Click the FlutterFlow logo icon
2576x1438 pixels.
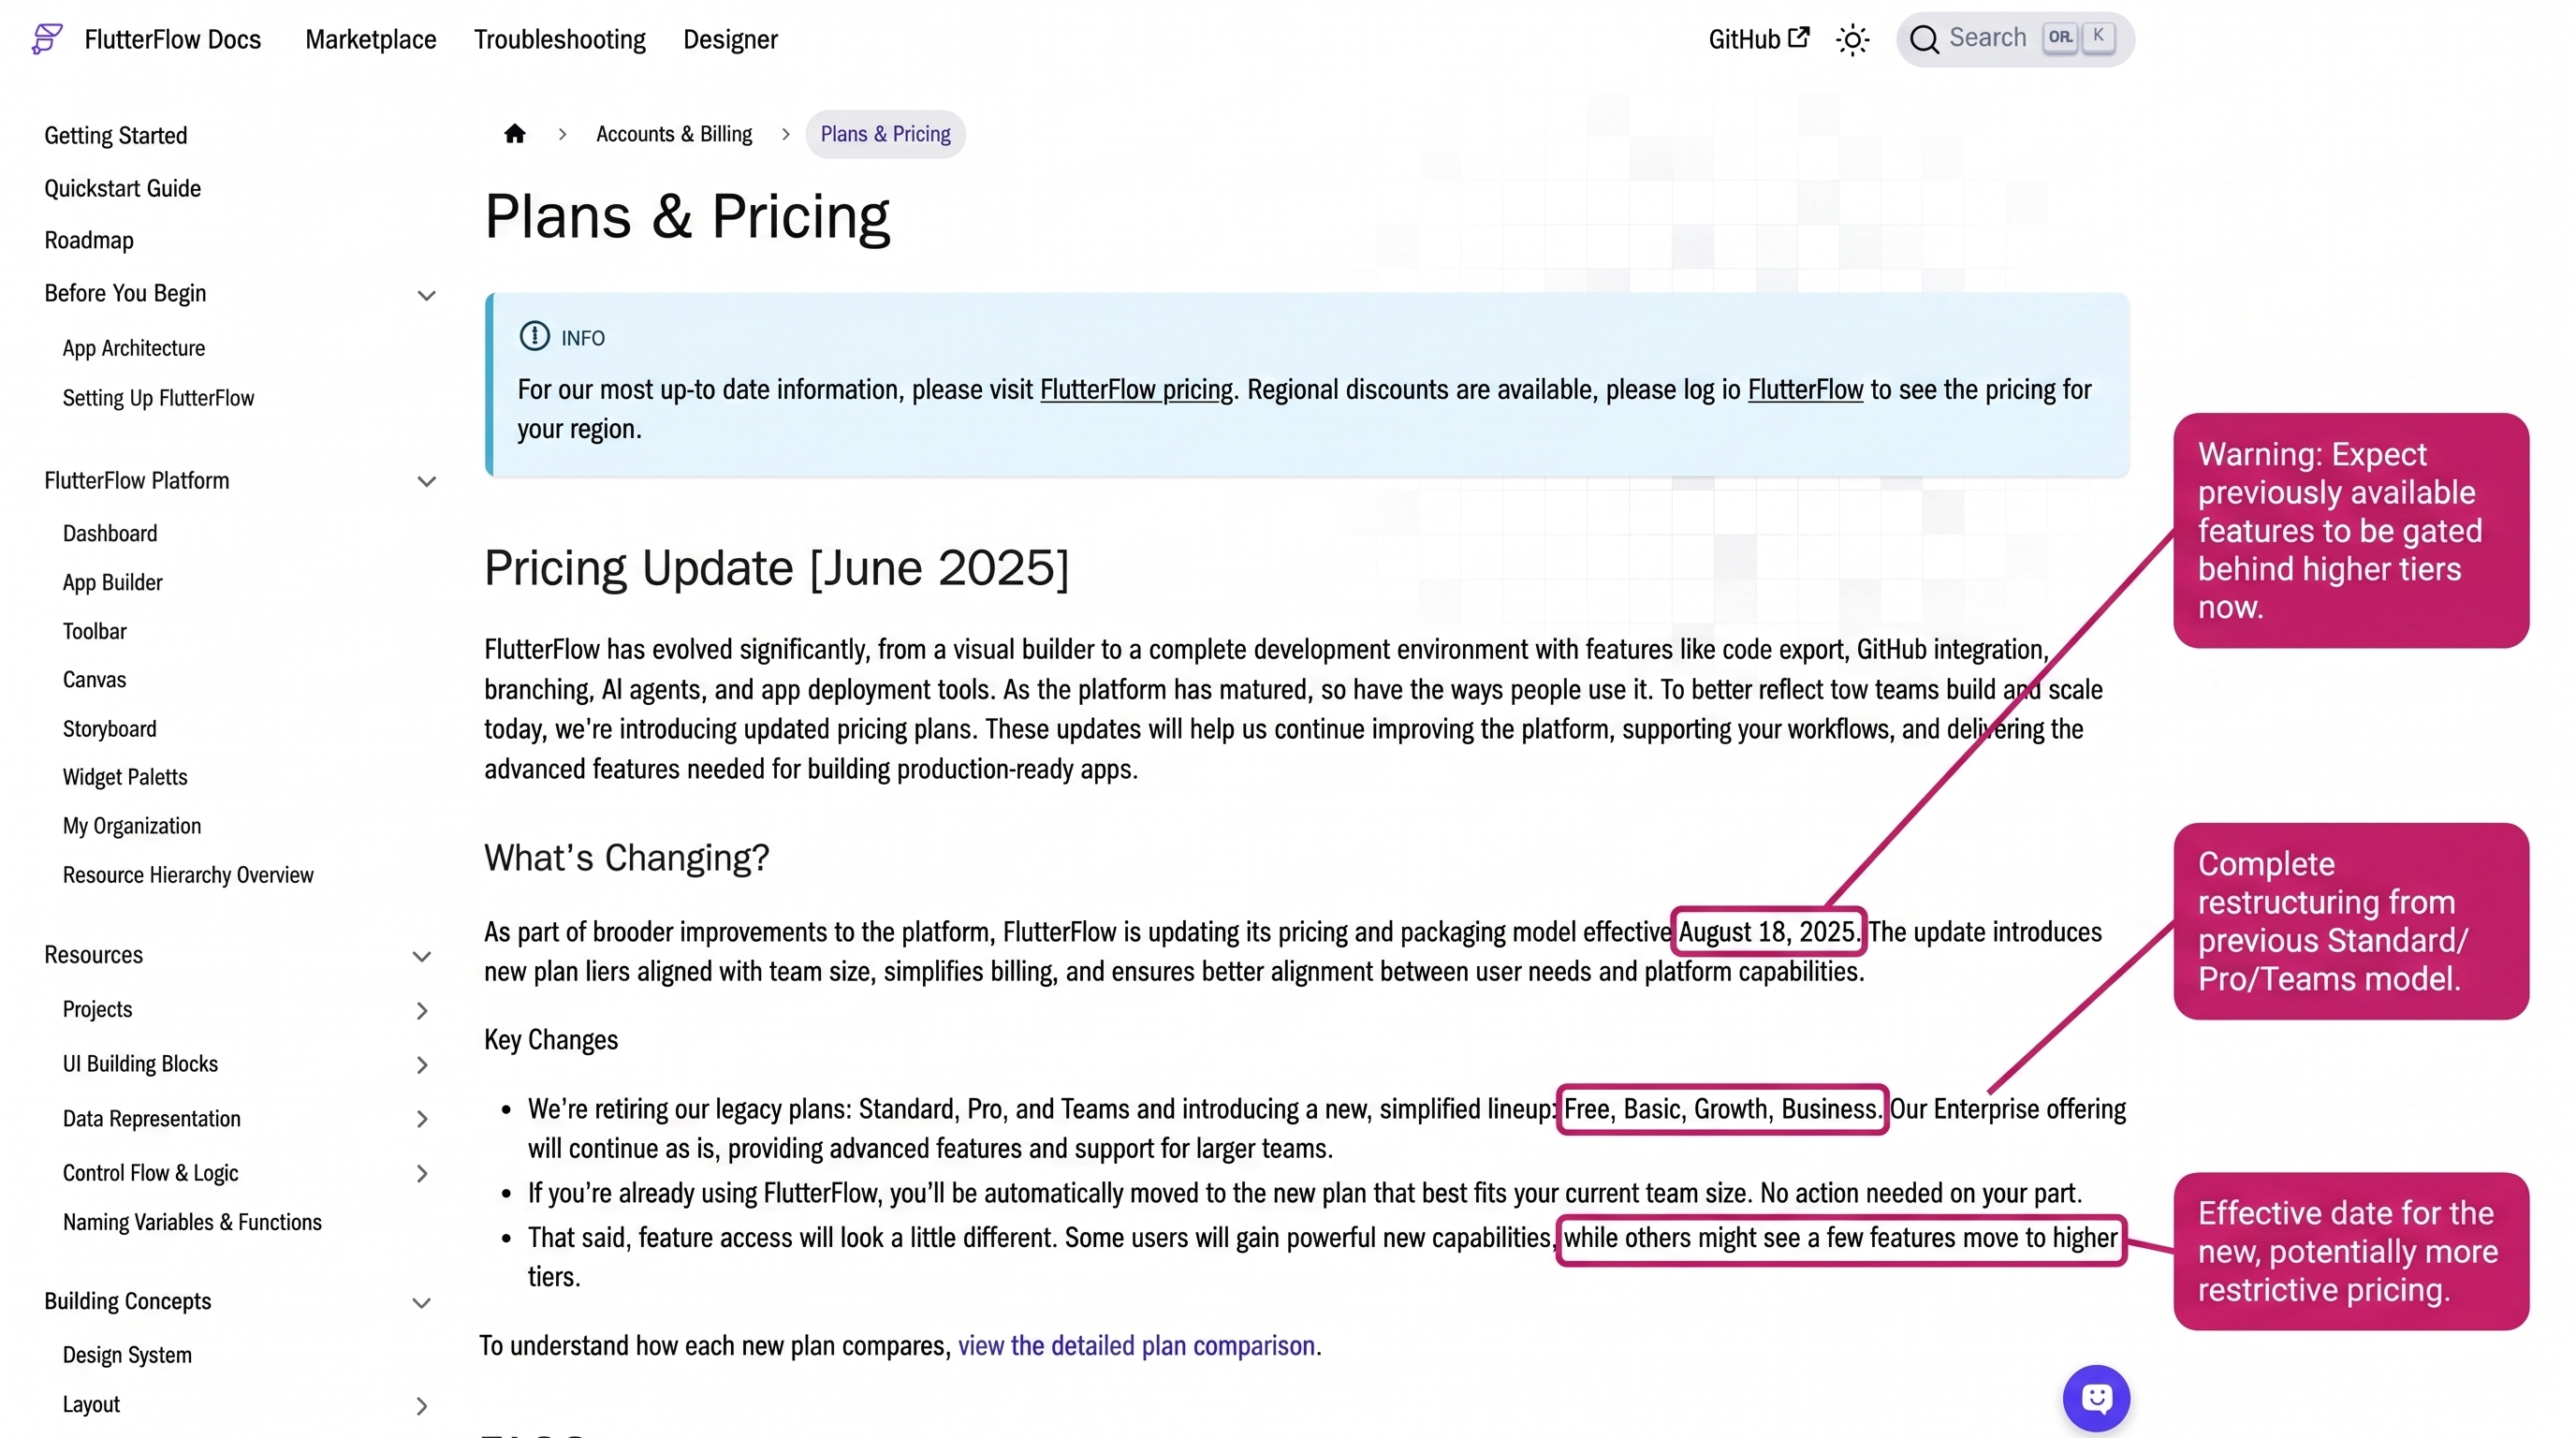(x=47, y=39)
